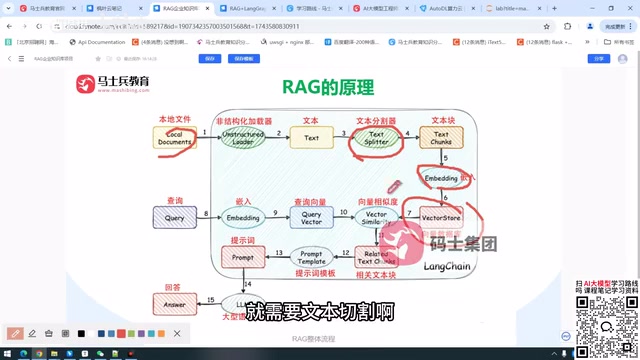
Task: Click the Chrome taskbar icon
Action: (39, 353)
